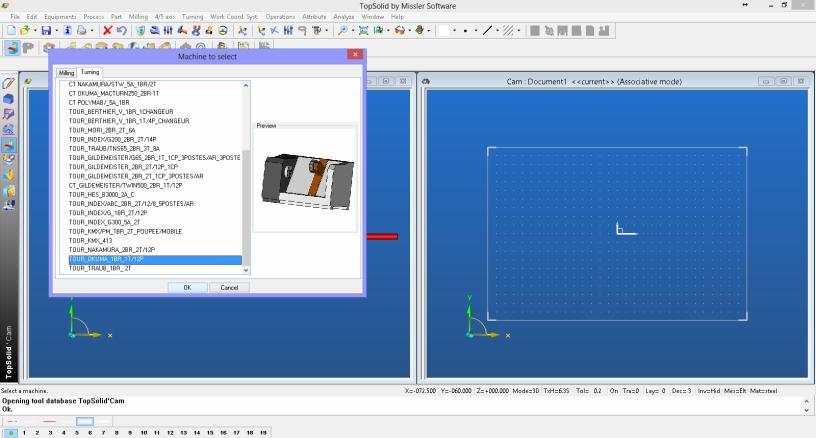Switch to the Turning tab in dialog
This screenshot has width=816, height=438.
coord(90,72)
